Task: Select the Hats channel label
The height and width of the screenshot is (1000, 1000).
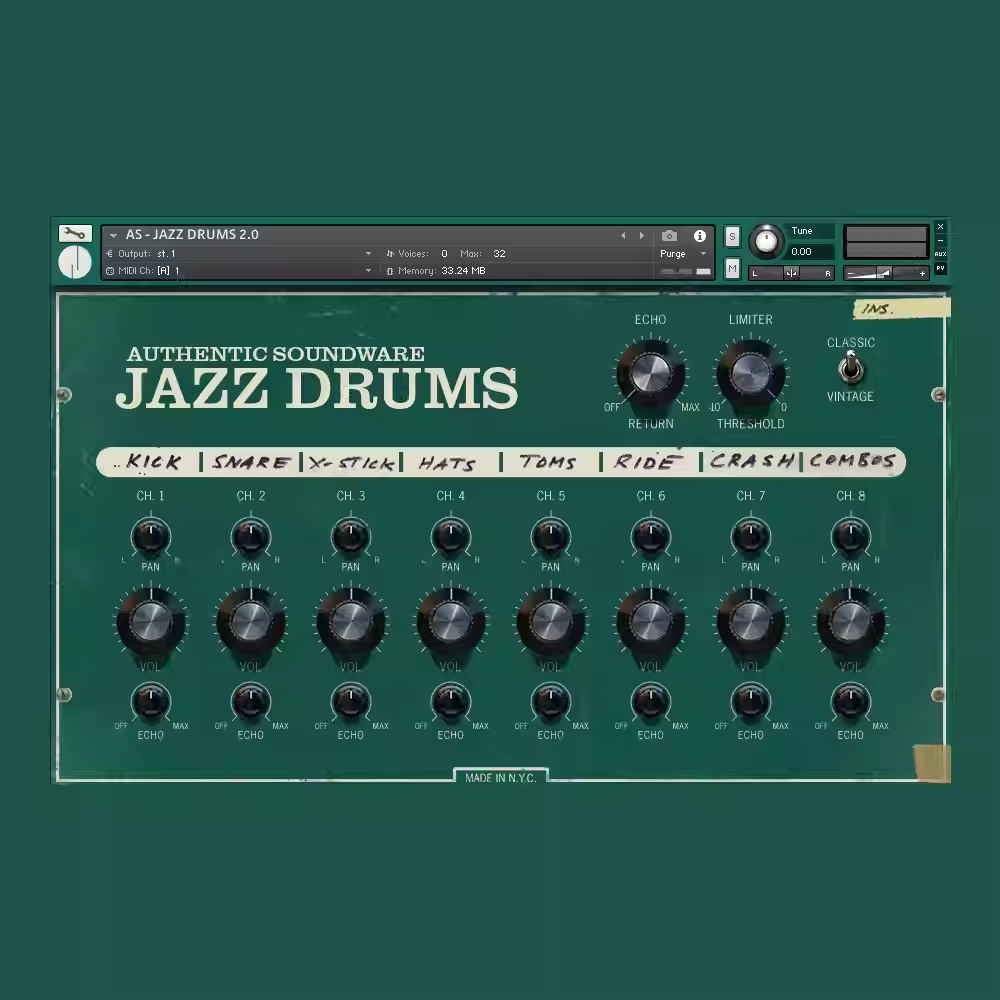Action: click(x=447, y=463)
